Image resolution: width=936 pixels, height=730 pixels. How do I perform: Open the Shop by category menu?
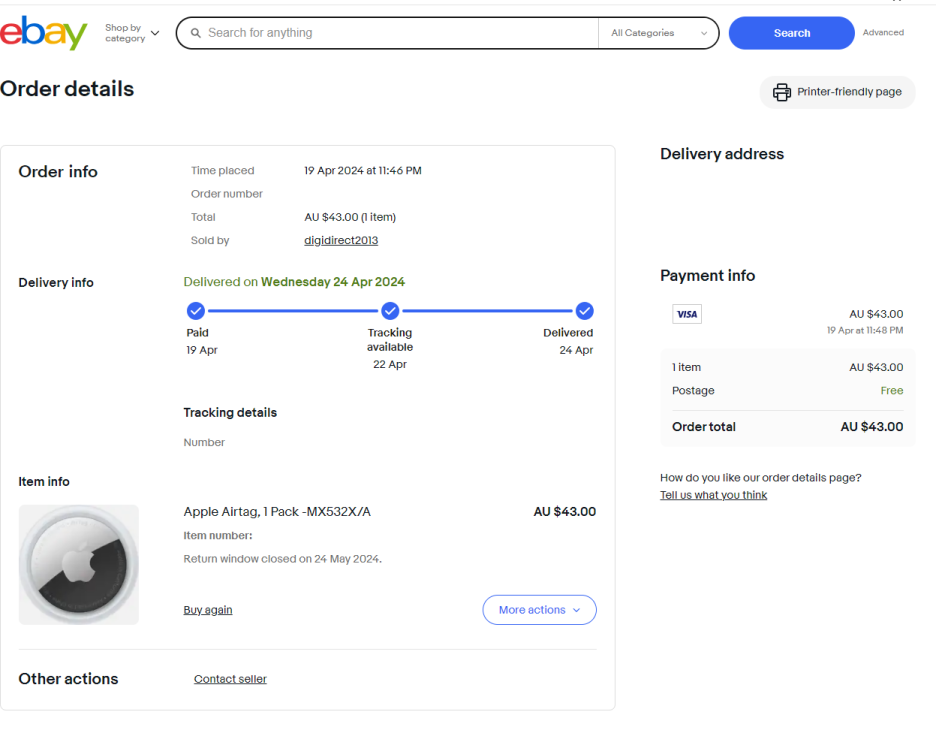[x=132, y=33]
